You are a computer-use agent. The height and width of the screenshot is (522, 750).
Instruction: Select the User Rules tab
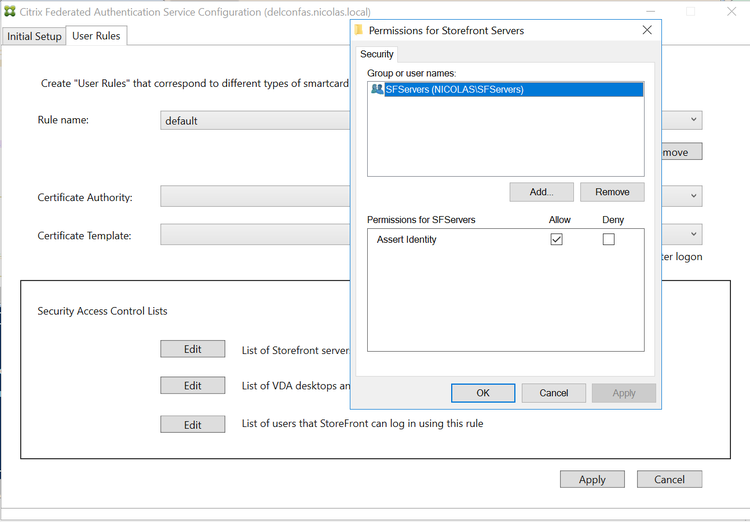point(96,36)
